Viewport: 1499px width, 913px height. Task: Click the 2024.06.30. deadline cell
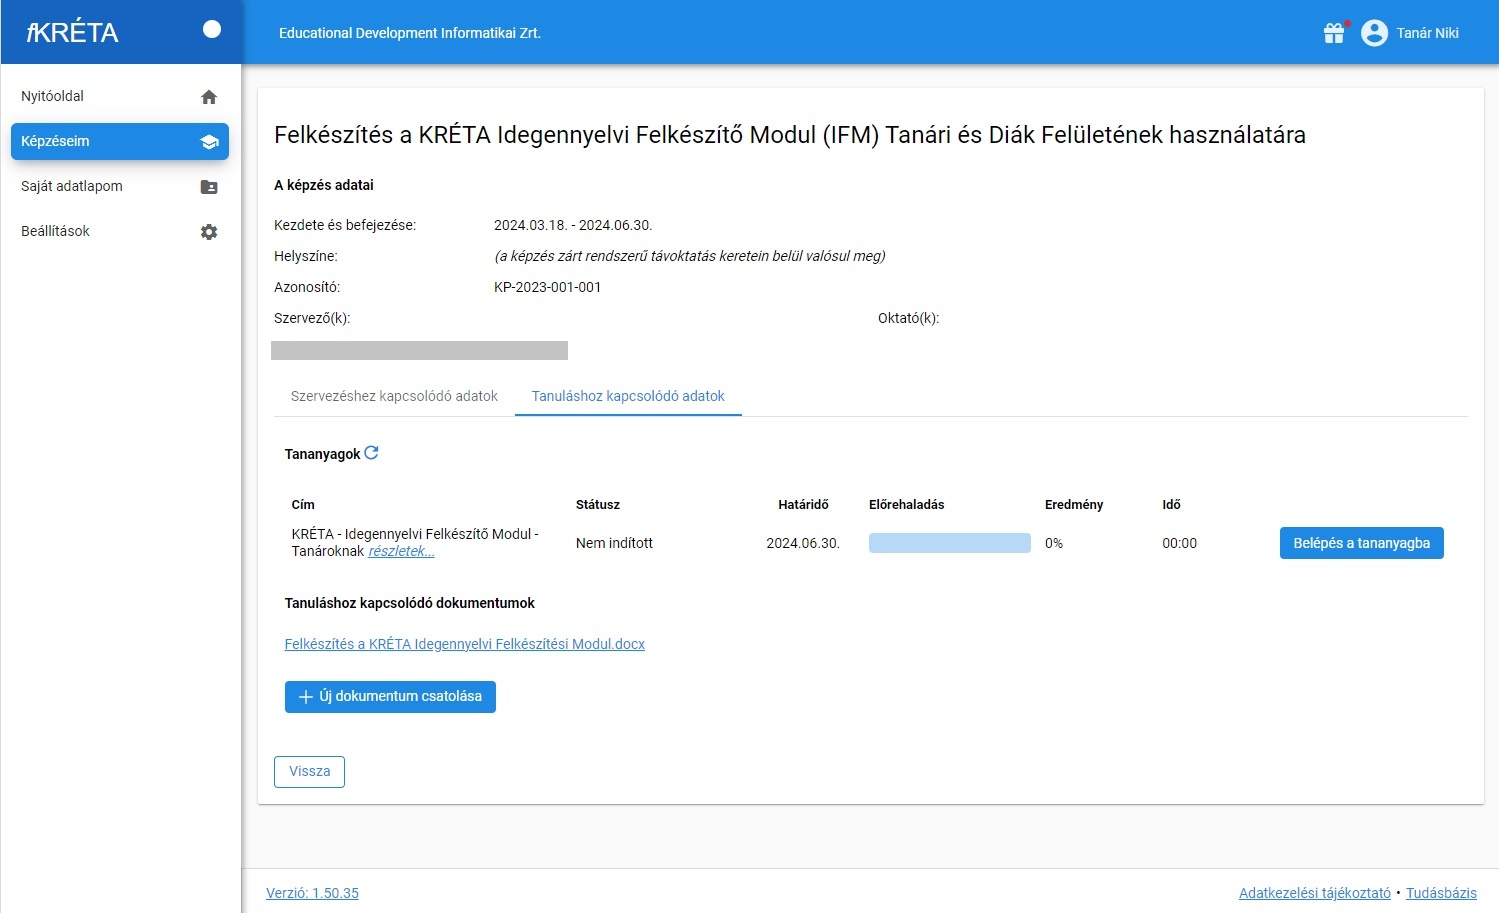click(803, 543)
